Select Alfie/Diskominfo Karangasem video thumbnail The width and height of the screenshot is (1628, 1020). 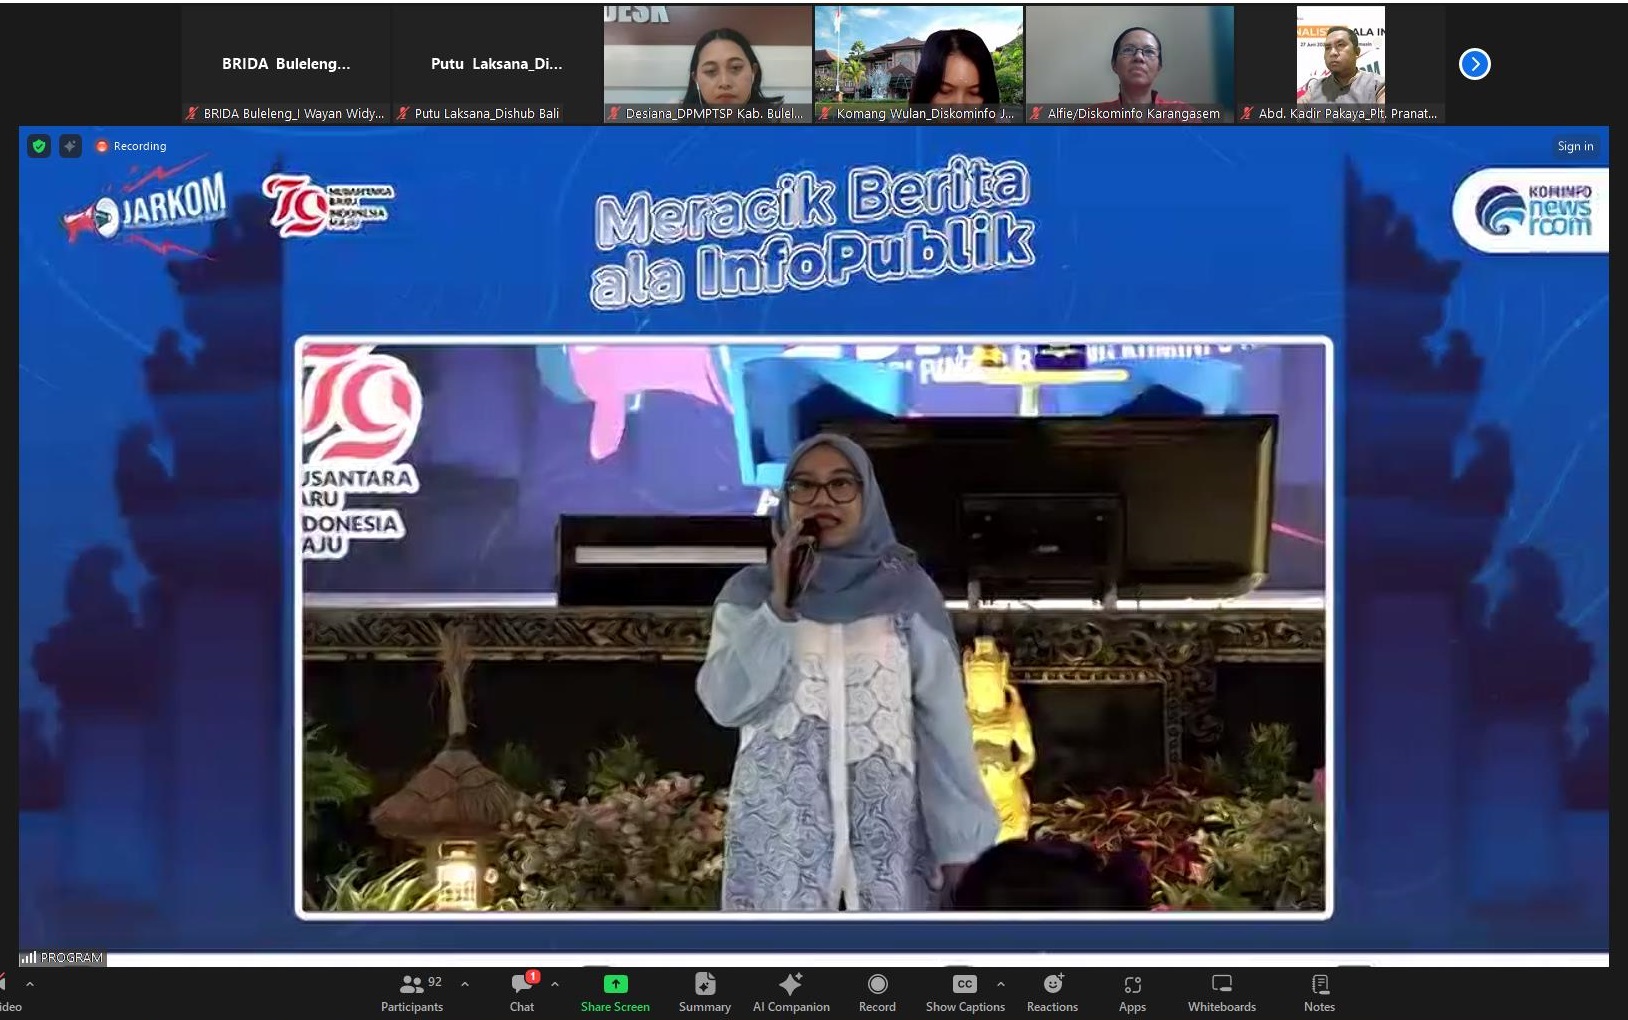(x=1130, y=64)
